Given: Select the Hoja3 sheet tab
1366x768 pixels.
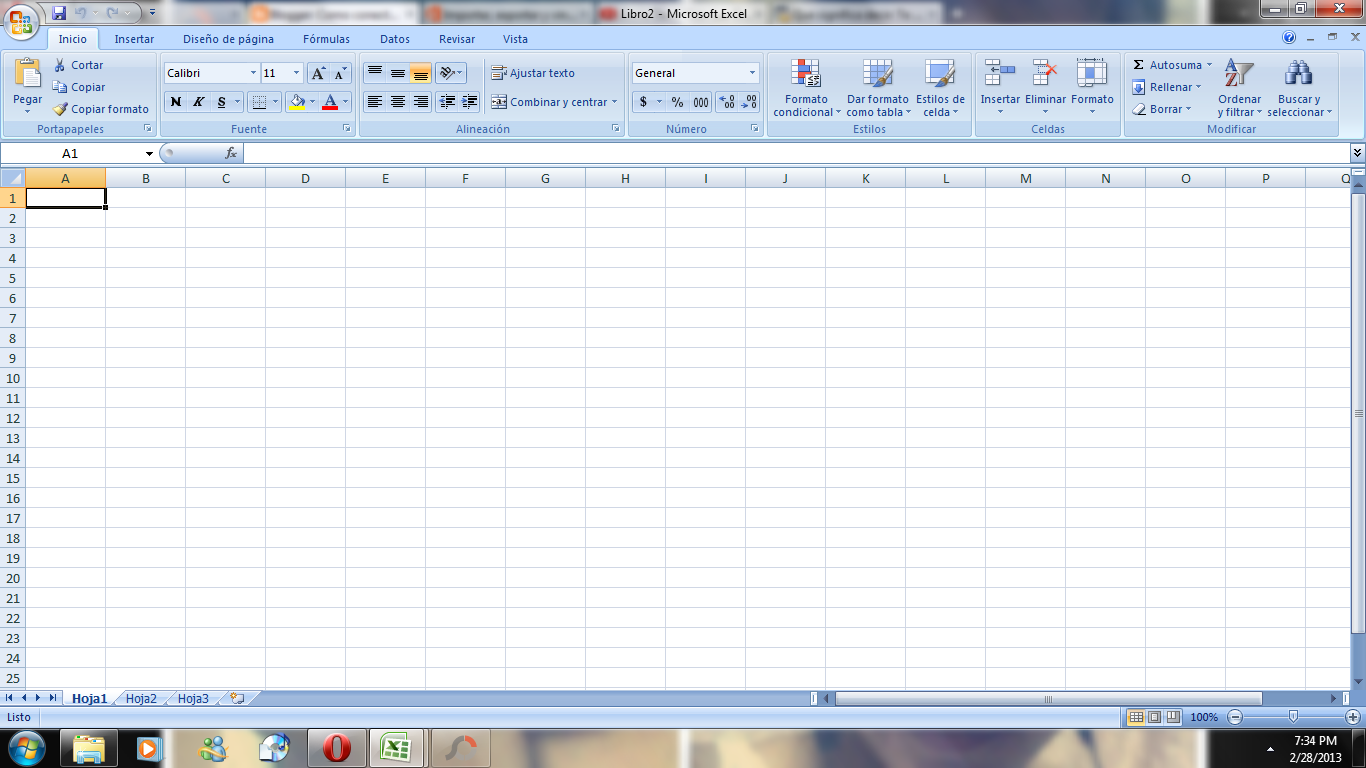Looking at the screenshot, I should click(x=193, y=699).
